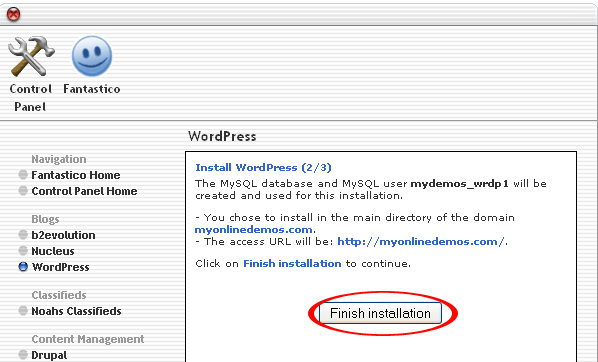Viewport: 598px width, 362px height.
Task: Open Drupal under Content Management
Action: pos(49,355)
